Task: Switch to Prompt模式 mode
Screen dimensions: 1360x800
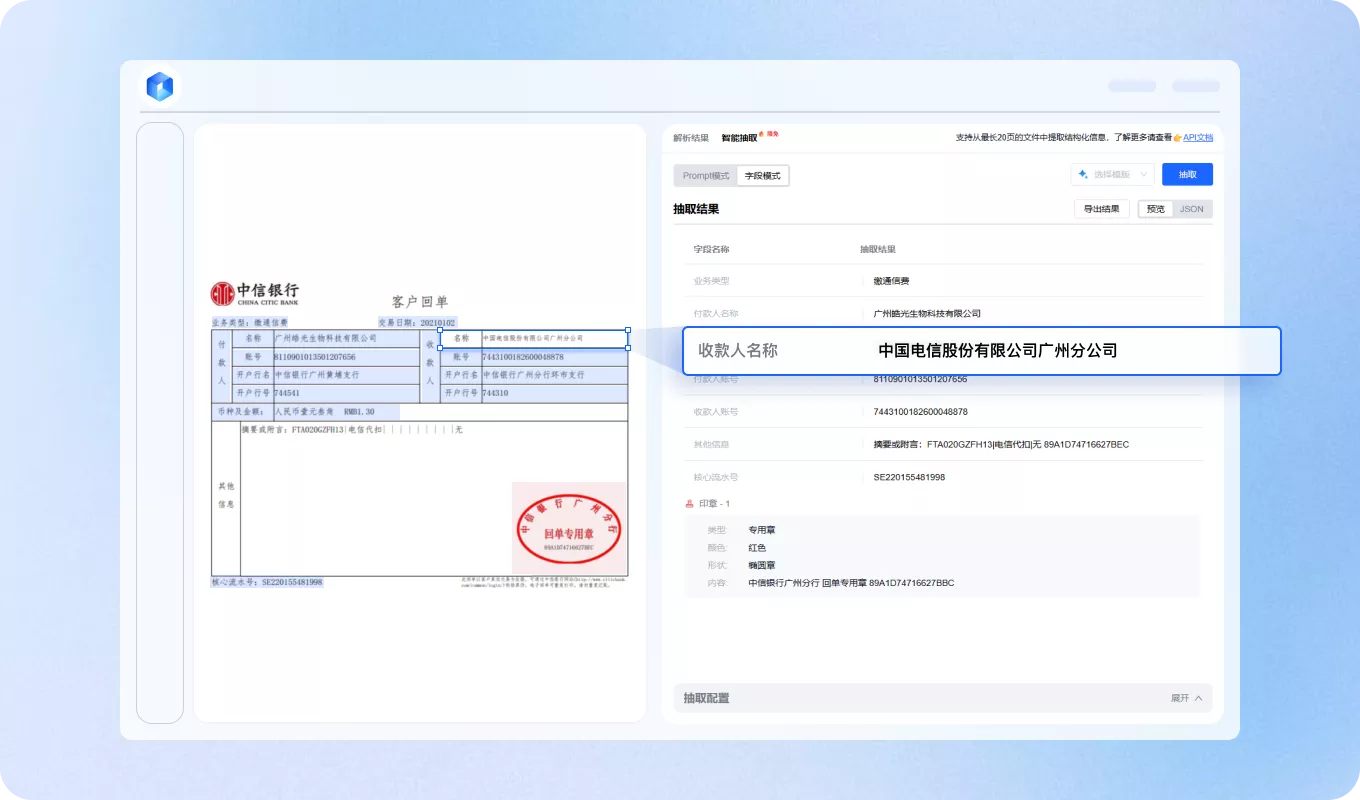Action: pos(707,175)
